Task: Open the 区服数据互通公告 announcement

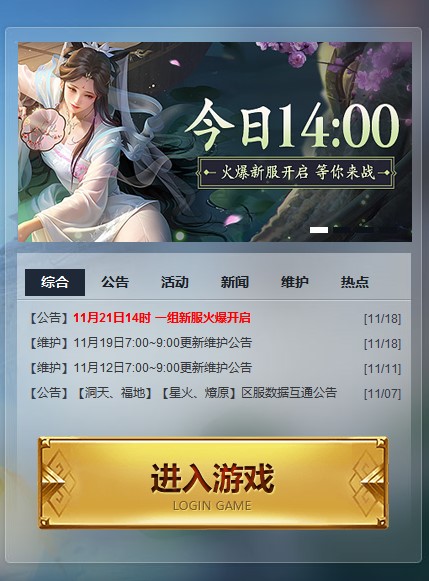Action: [x=289, y=393]
